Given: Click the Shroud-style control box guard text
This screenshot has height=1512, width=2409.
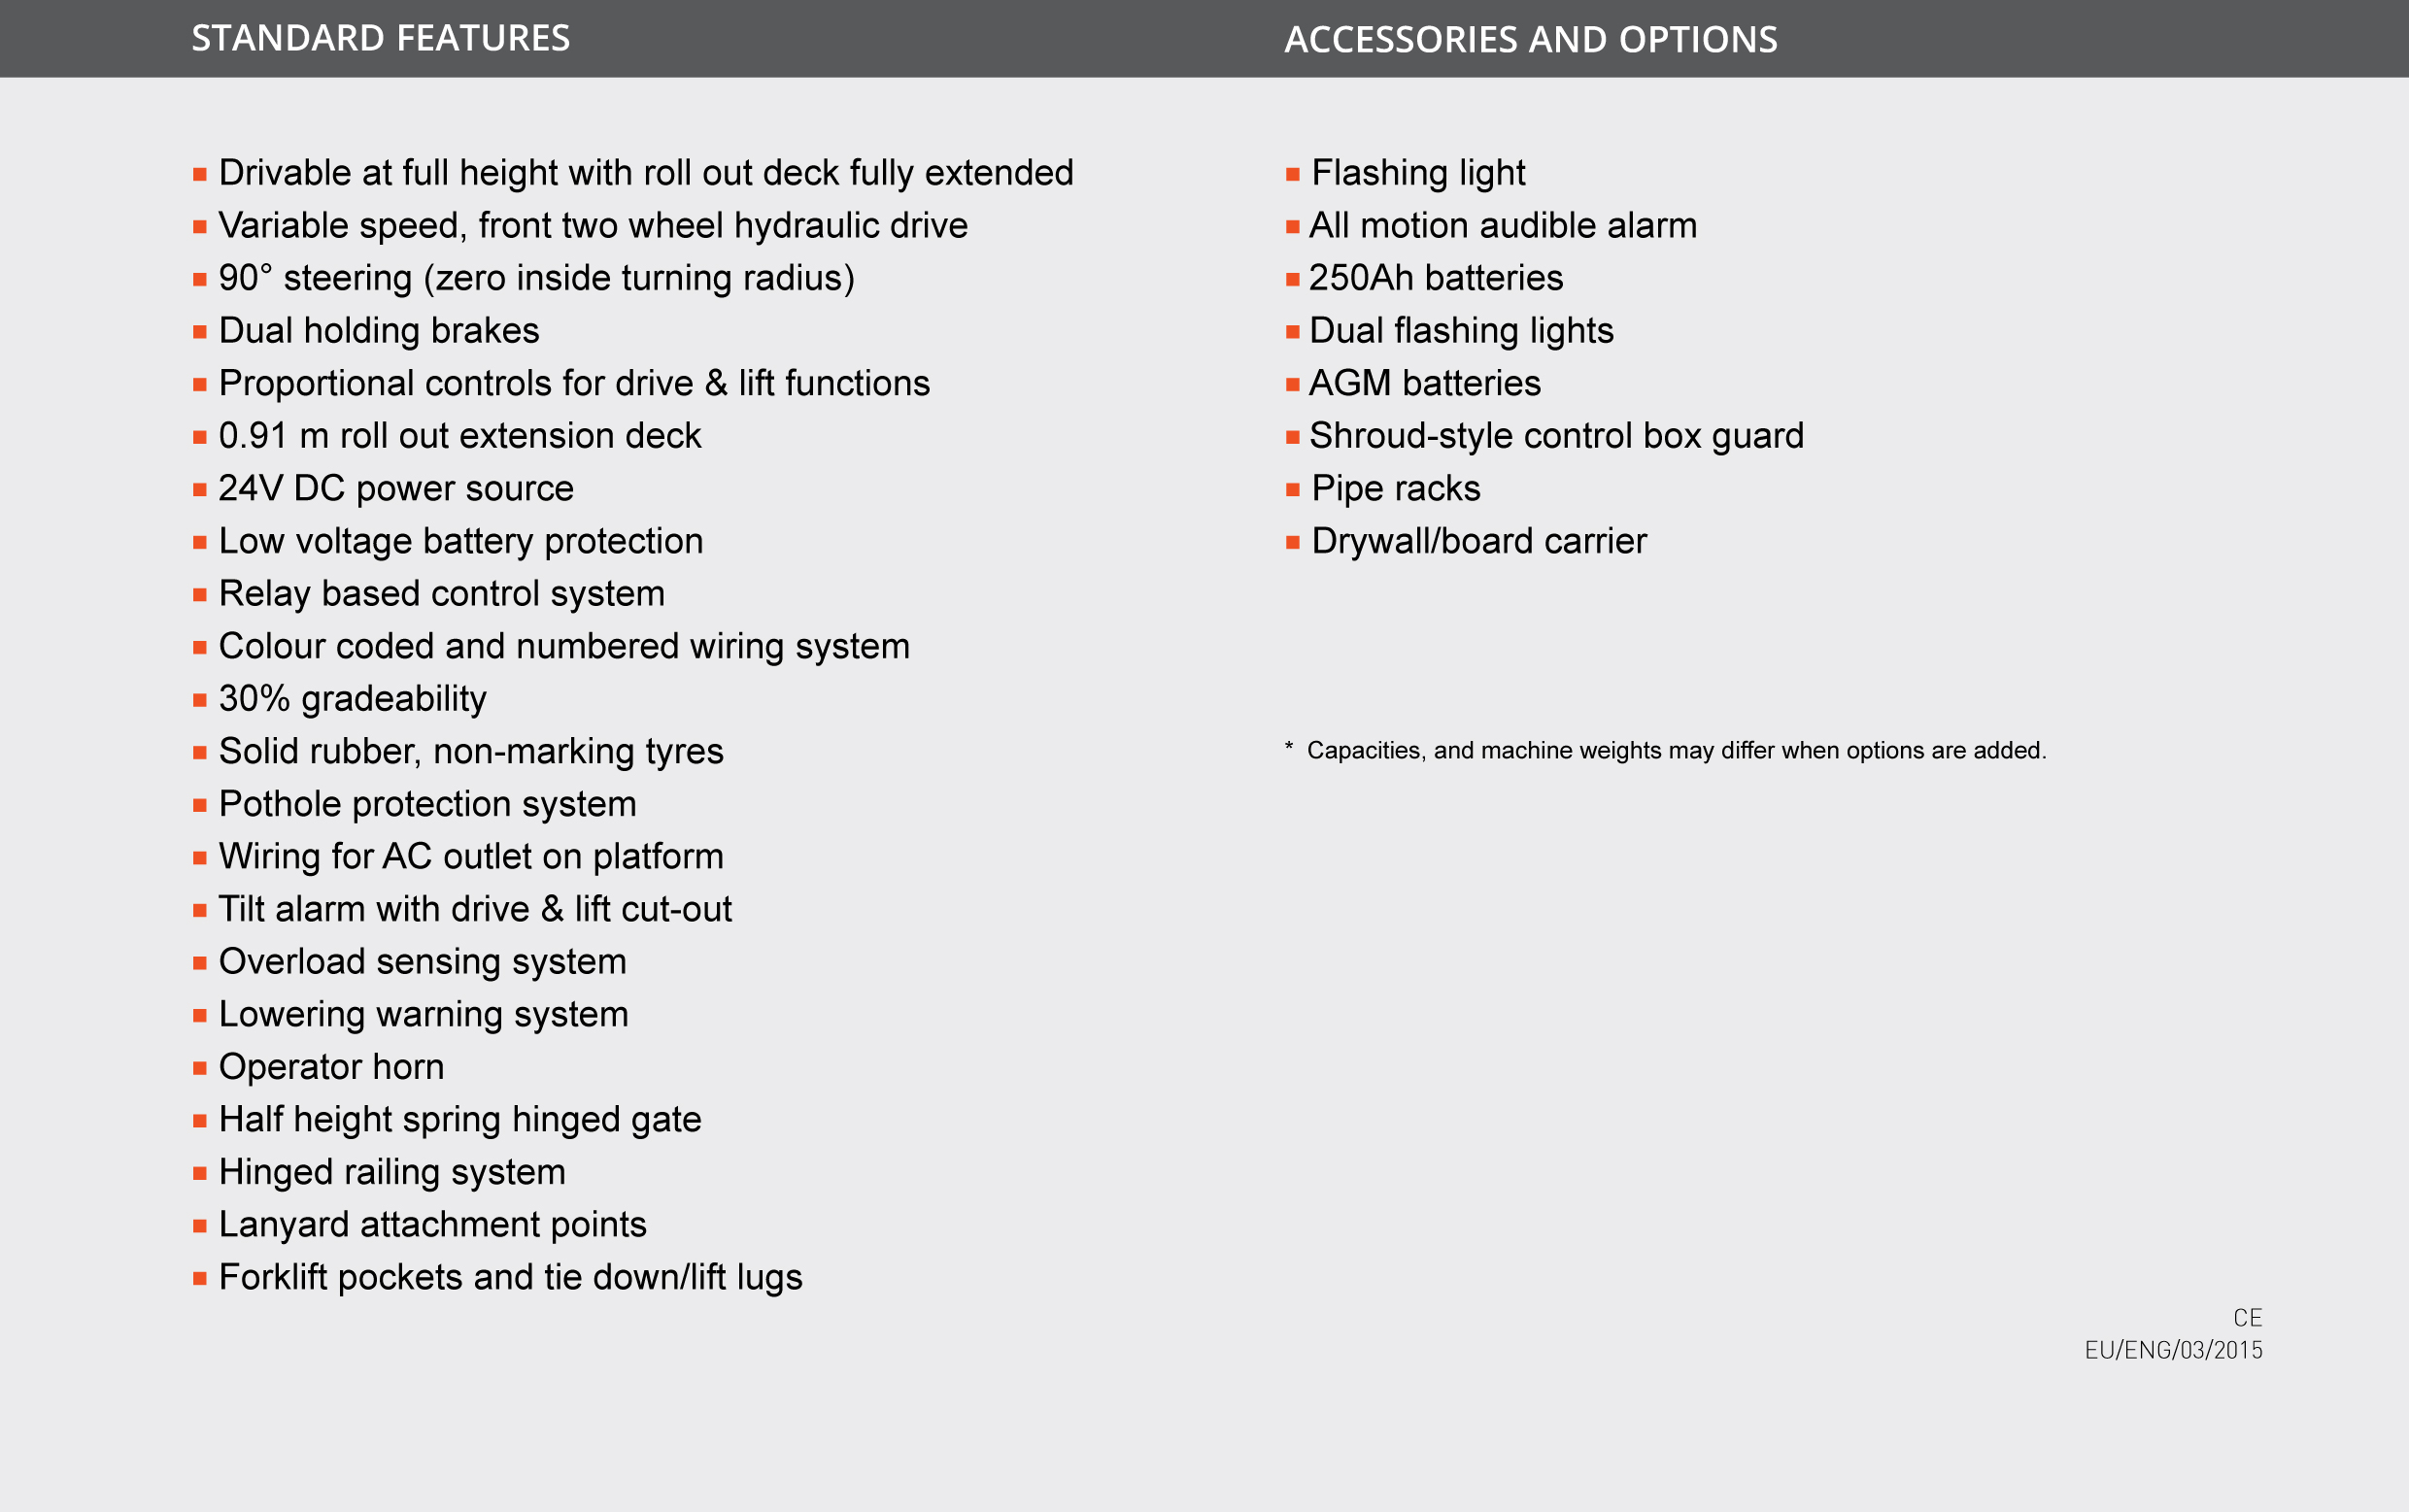Looking at the screenshot, I should tap(1556, 436).
